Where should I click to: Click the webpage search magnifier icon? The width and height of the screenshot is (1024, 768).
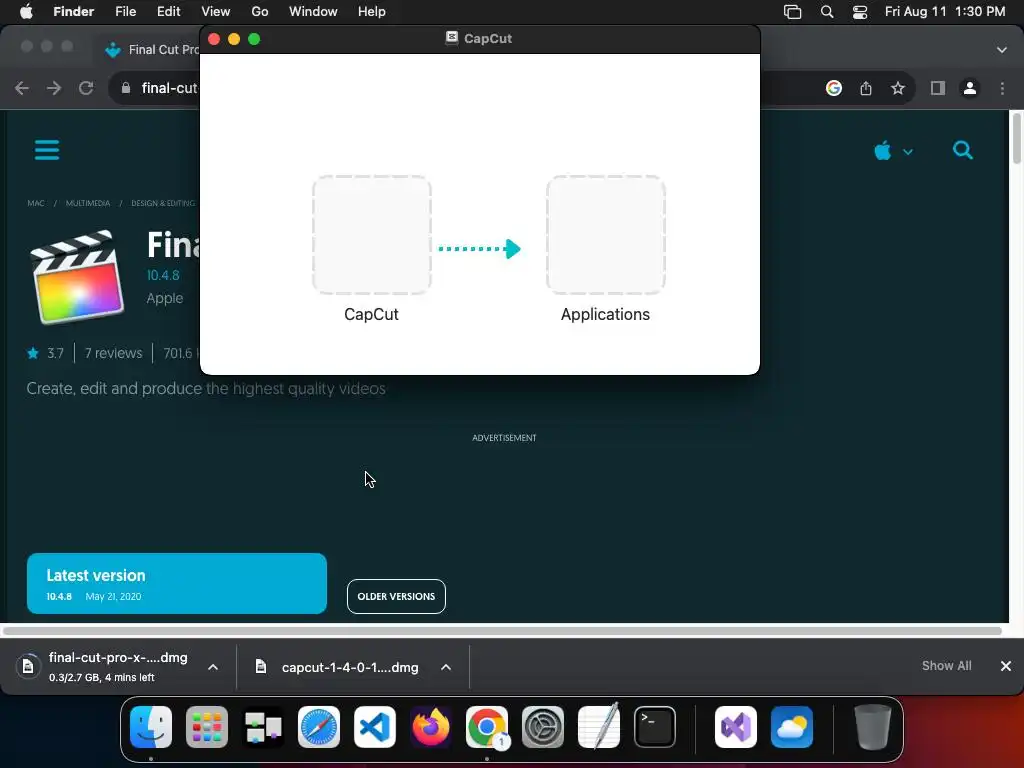click(x=963, y=150)
